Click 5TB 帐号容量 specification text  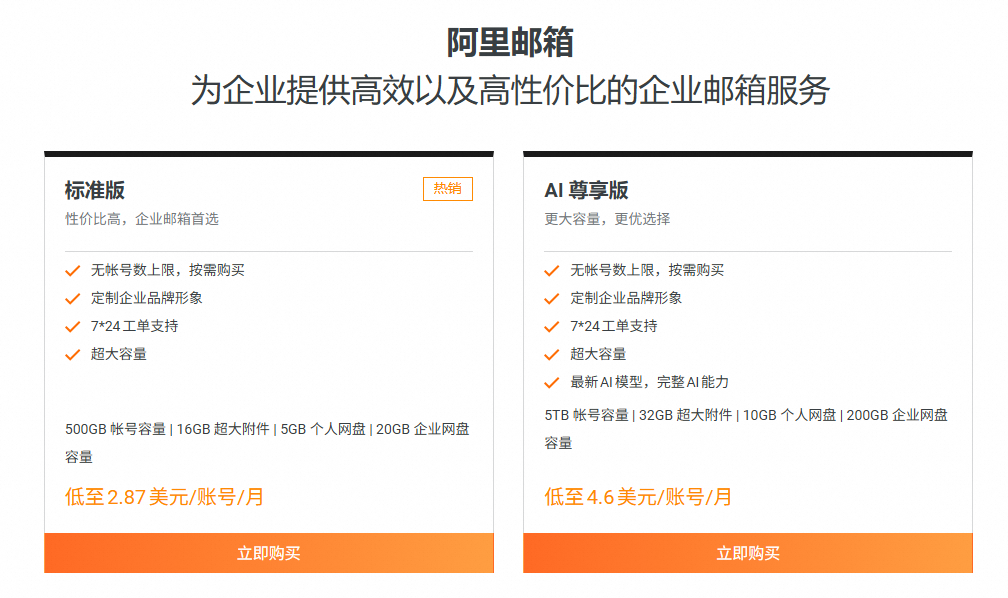586,415
